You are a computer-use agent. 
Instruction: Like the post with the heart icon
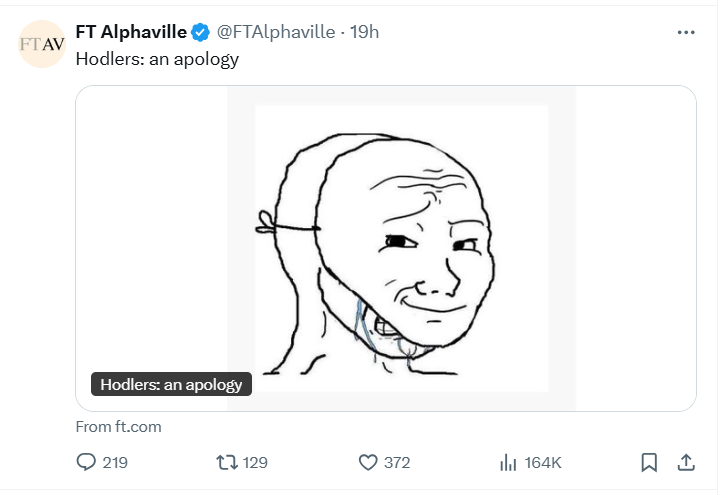click(367, 462)
